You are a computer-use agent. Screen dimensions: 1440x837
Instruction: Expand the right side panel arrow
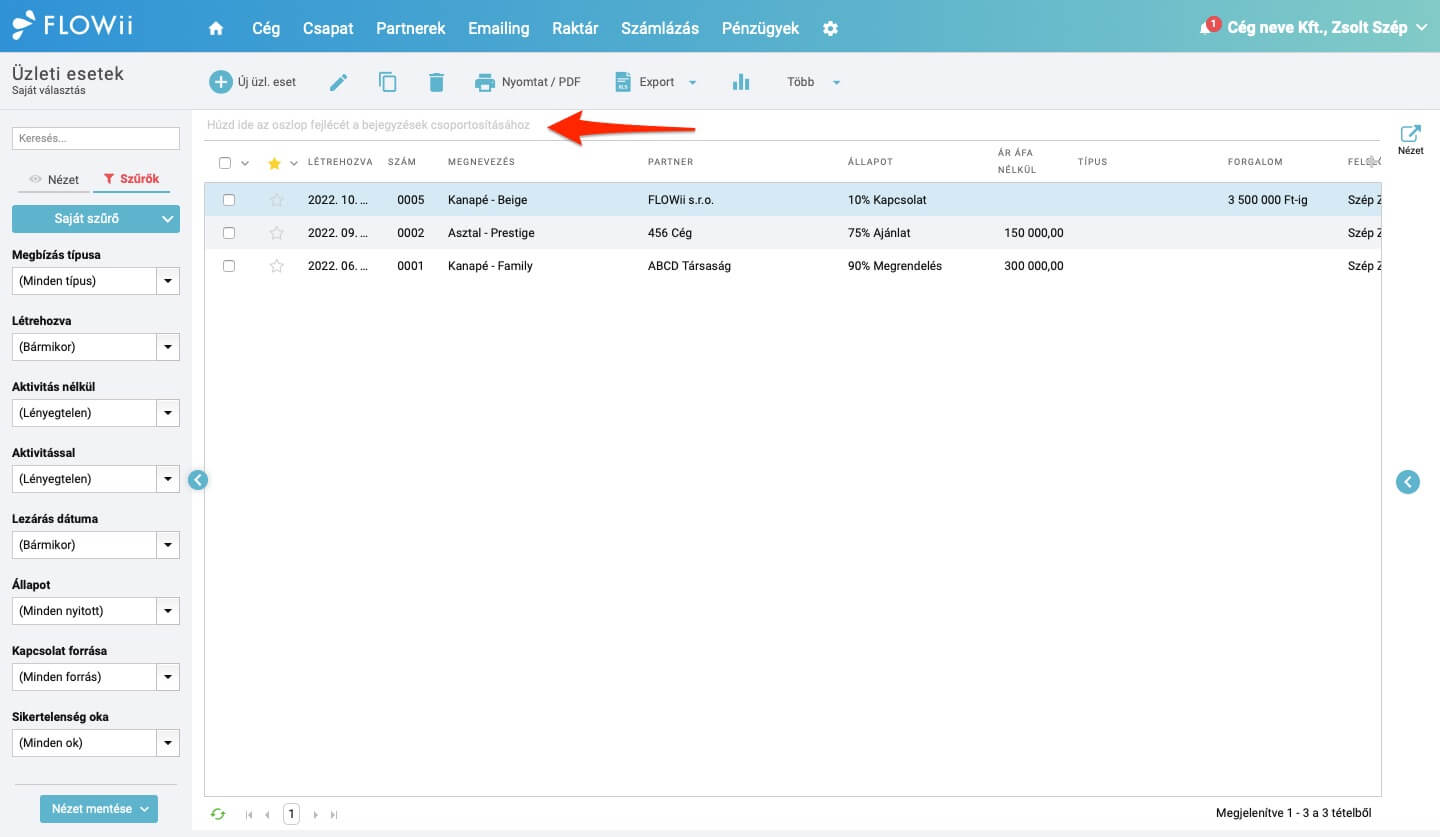click(1408, 483)
